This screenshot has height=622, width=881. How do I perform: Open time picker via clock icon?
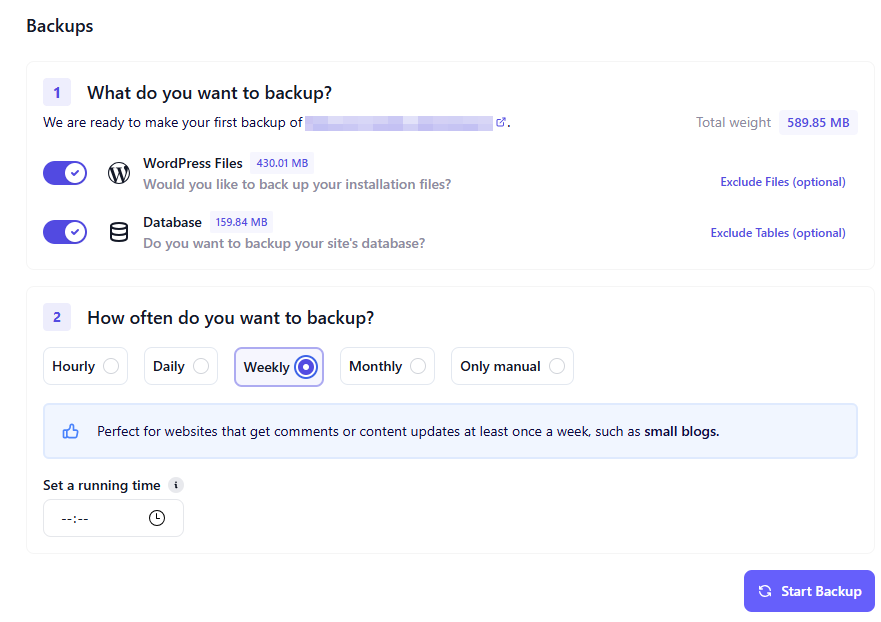157,518
